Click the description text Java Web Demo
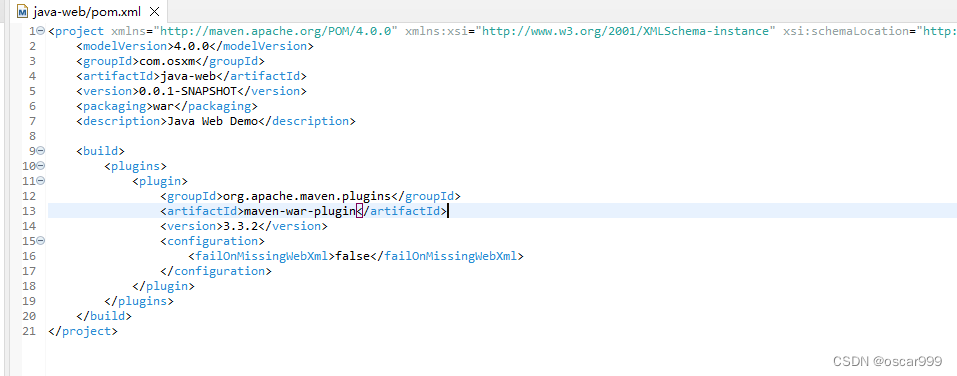This screenshot has width=957, height=376. 212,121
